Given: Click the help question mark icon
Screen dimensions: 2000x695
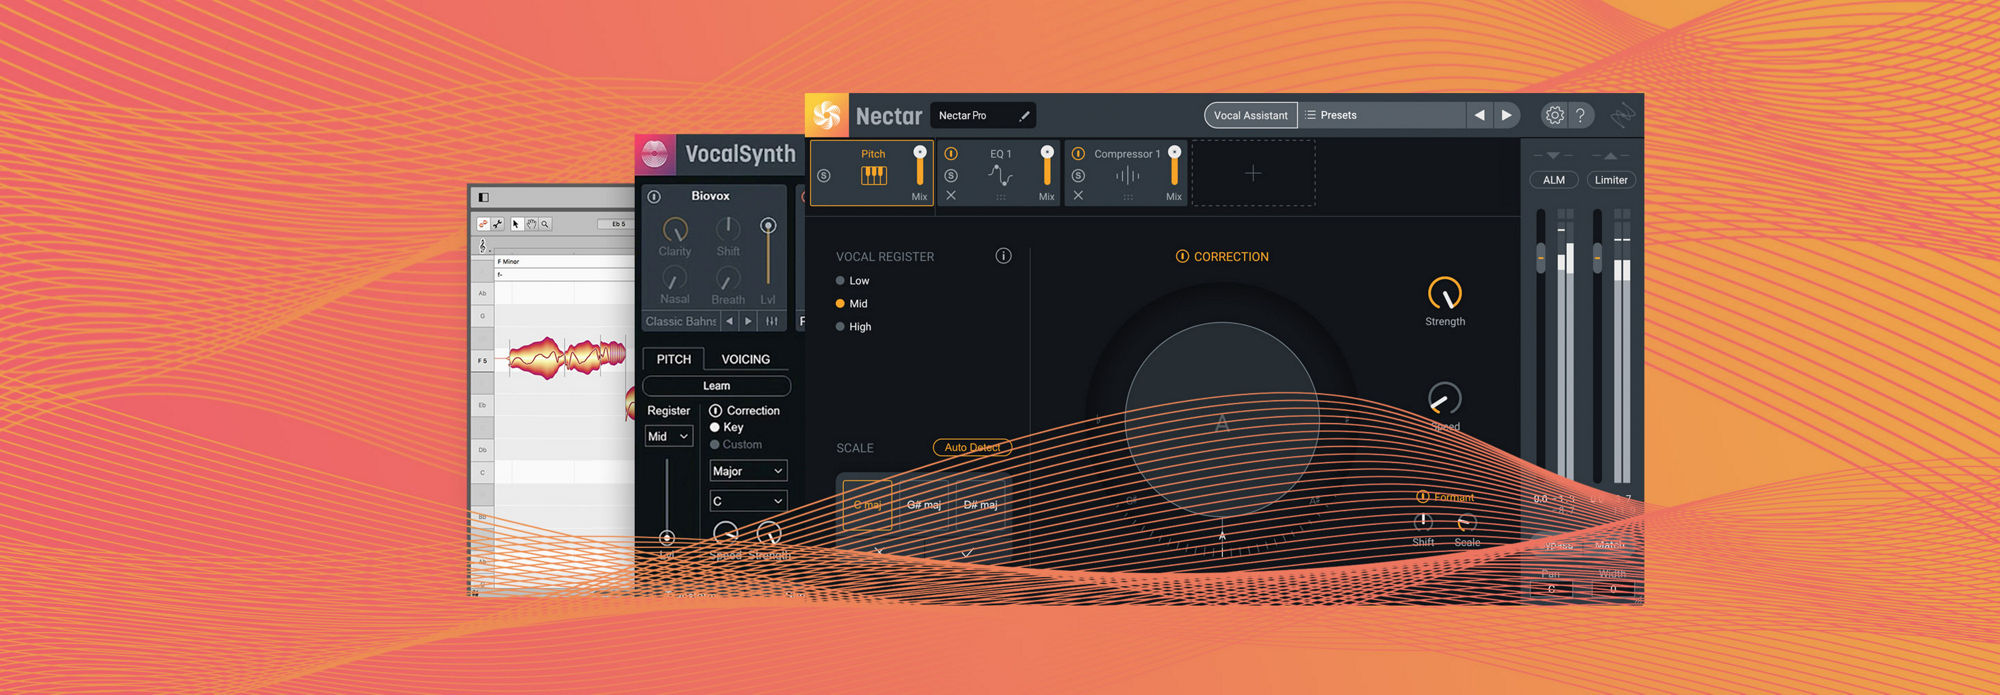Looking at the screenshot, I should coord(1580,115).
